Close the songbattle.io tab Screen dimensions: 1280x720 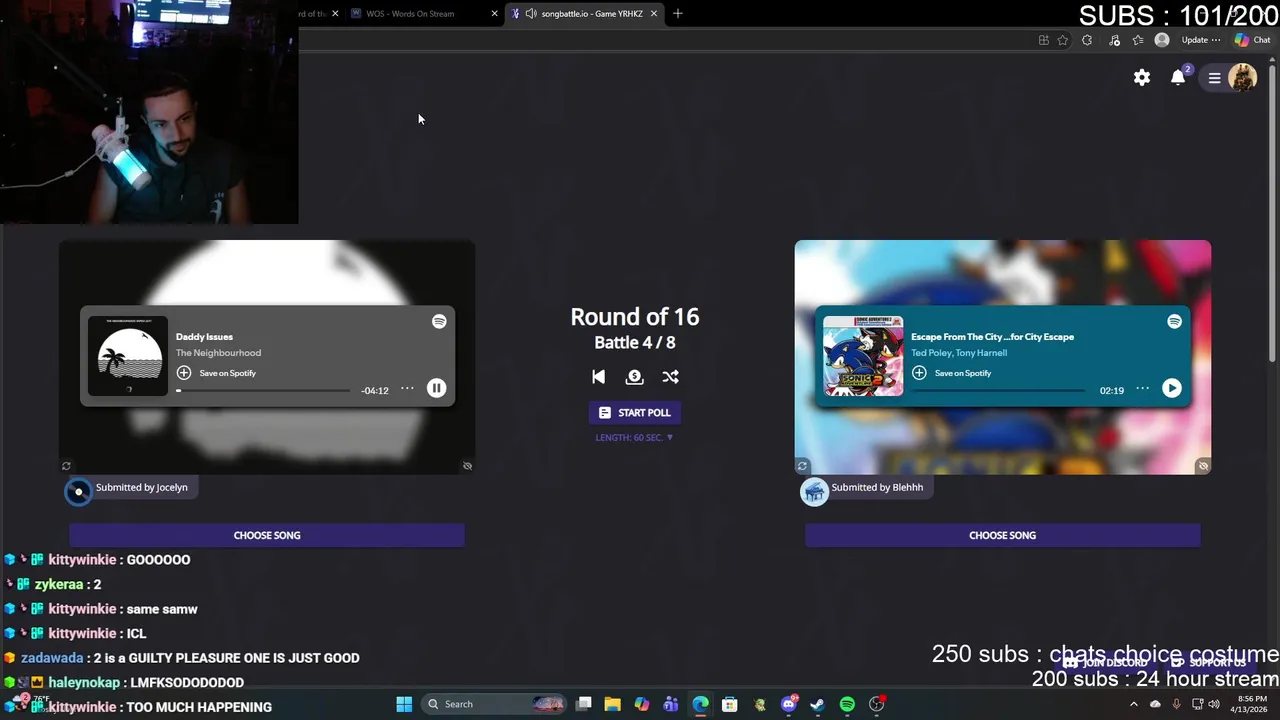click(x=654, y=14)
